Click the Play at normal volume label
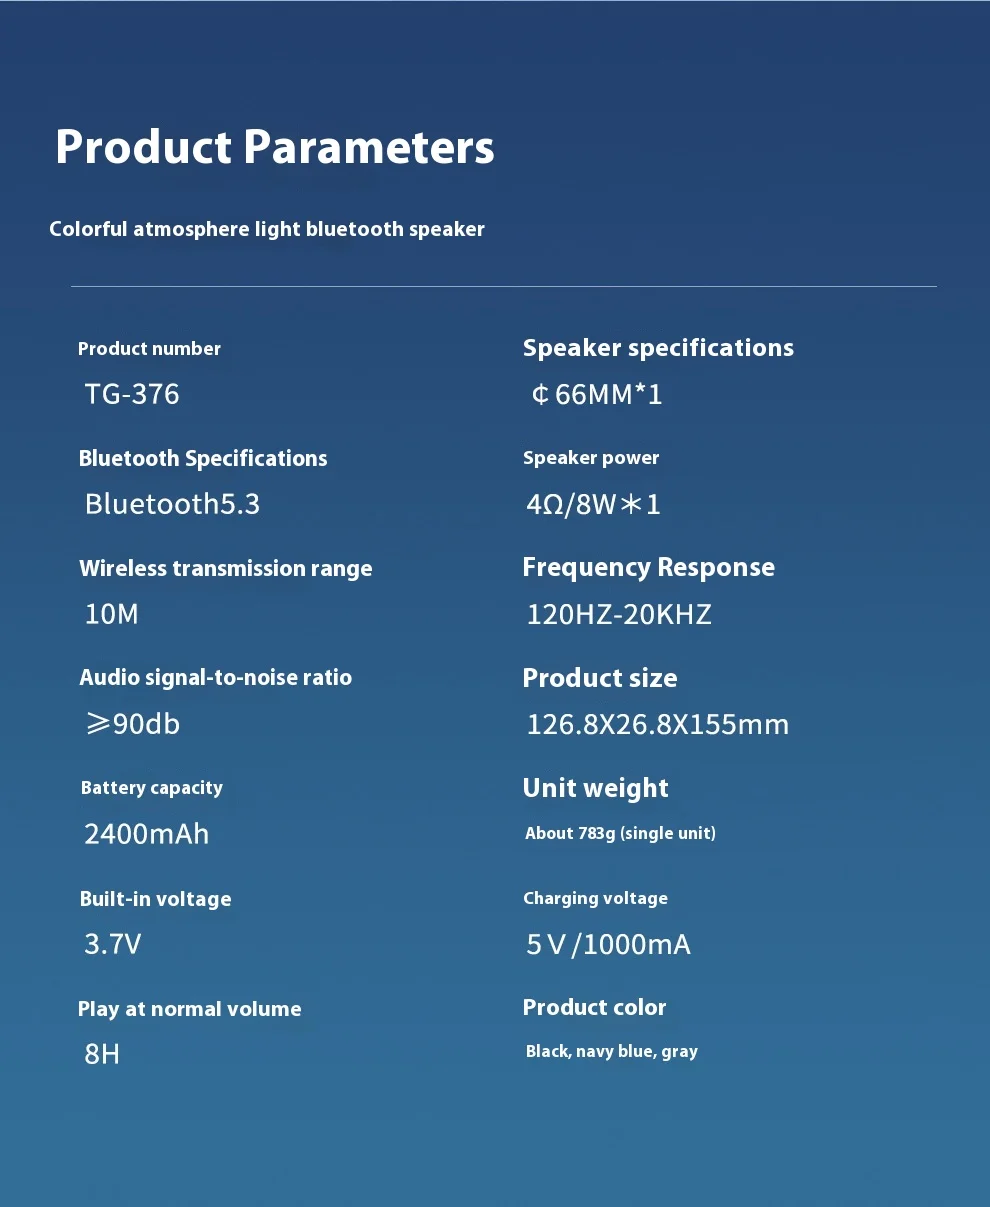The height and width of the screenshot is (1207, 990). [190, 1009]
